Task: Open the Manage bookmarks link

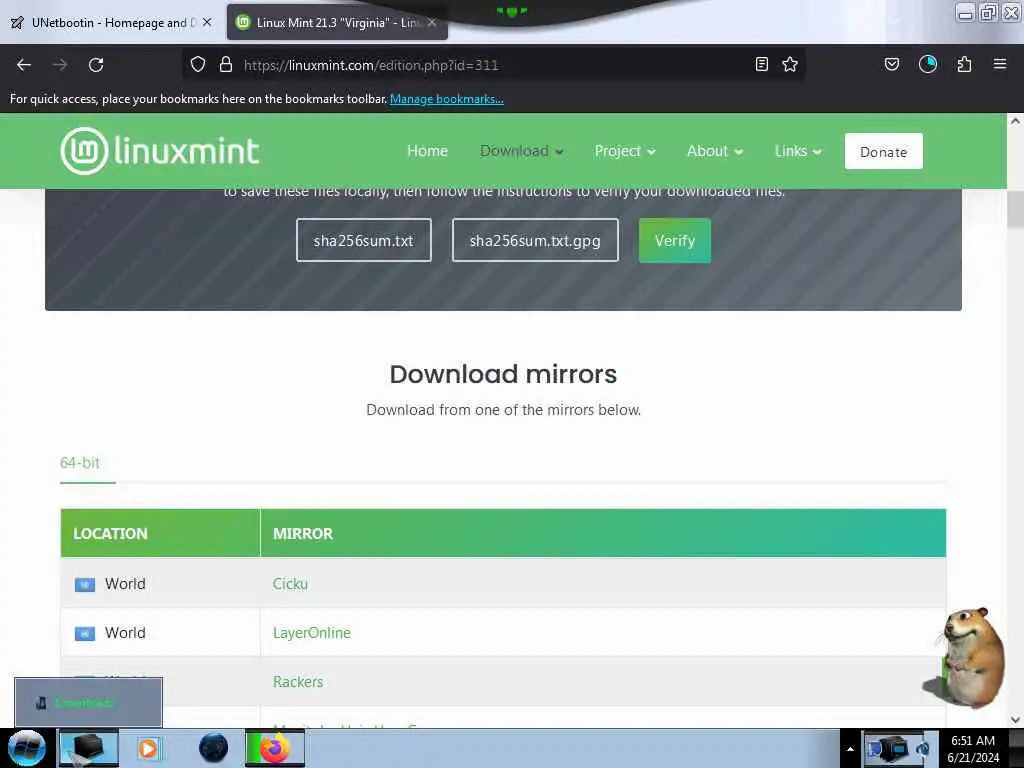Action: coord(447,99)
